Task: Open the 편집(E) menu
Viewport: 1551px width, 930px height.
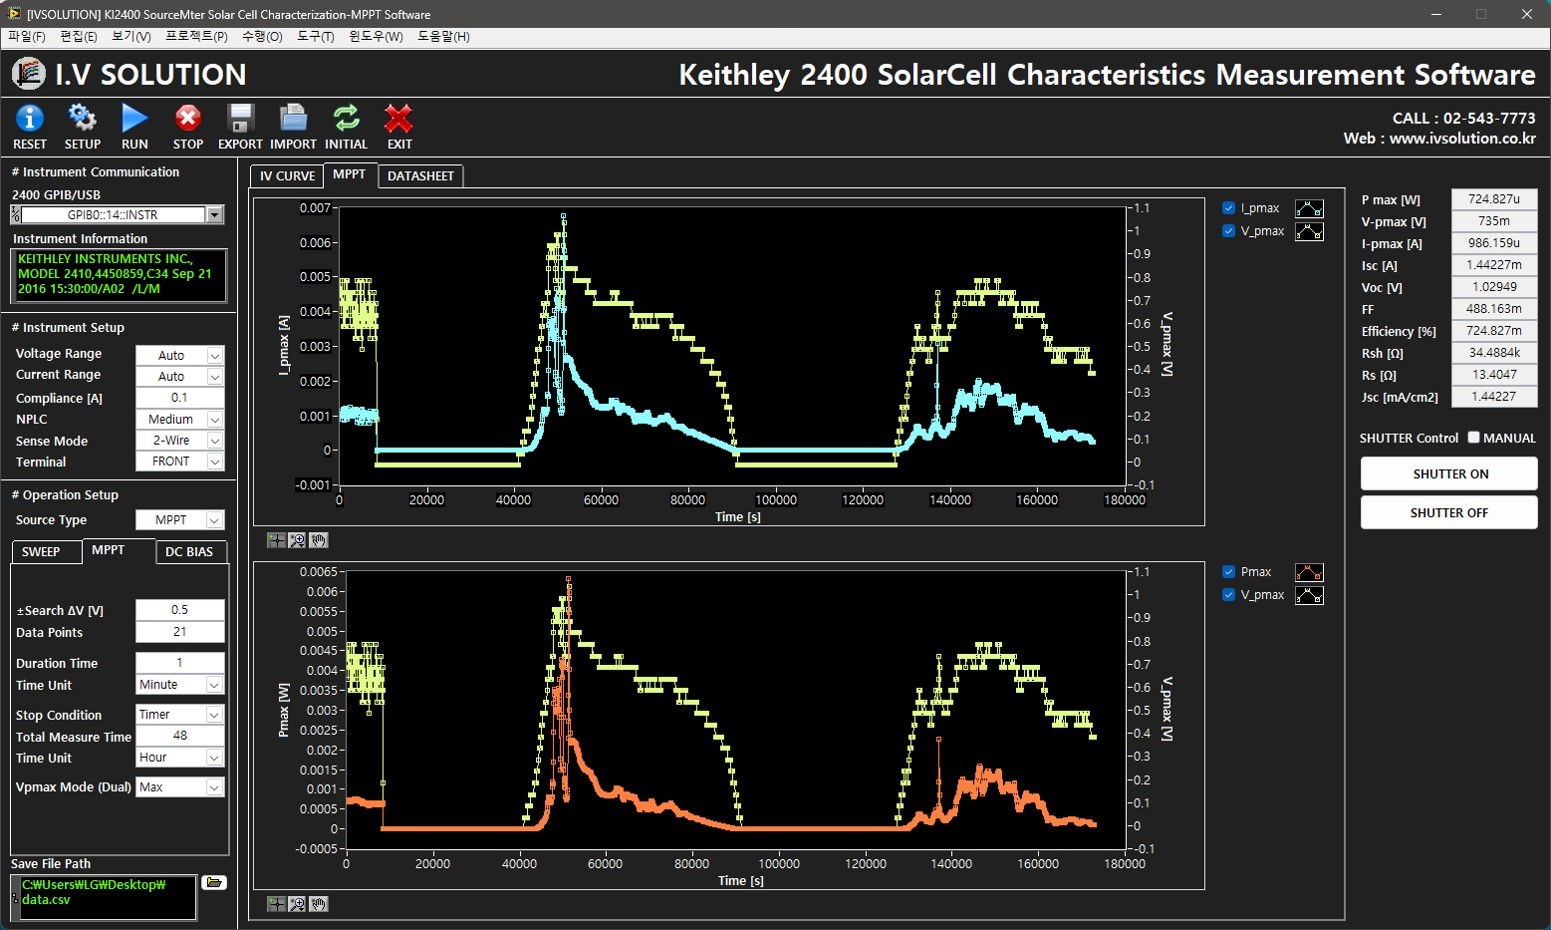Action: (79, 37)
